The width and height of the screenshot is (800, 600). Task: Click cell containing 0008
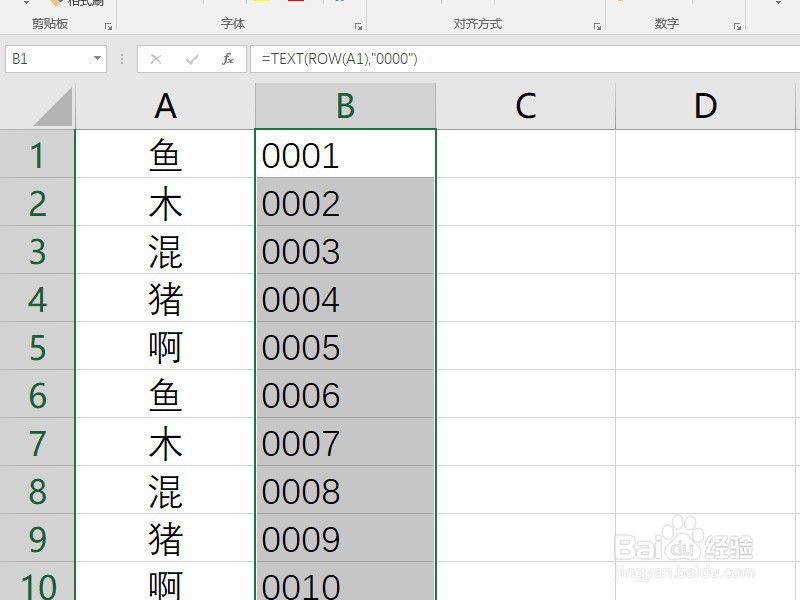345,490
